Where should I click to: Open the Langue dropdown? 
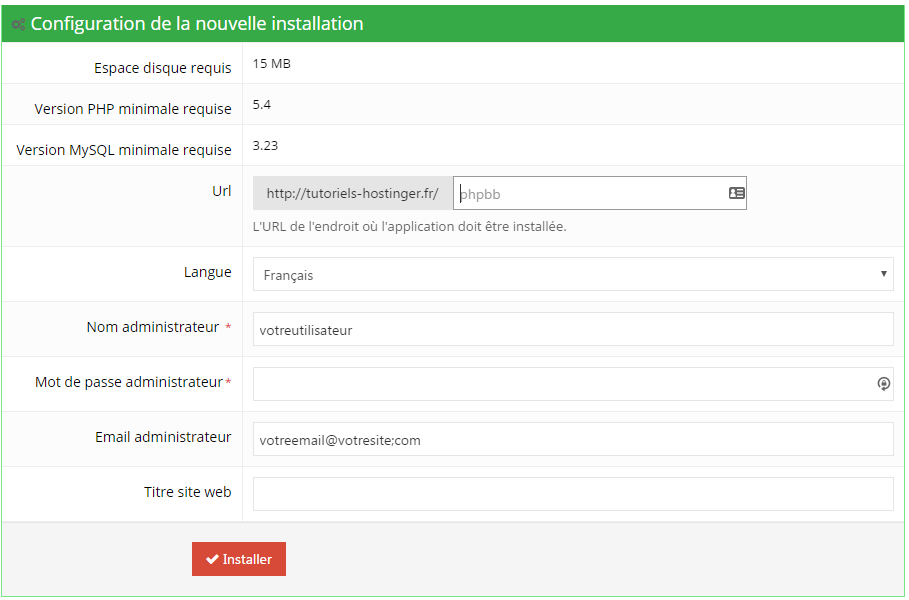coord(573,273)
